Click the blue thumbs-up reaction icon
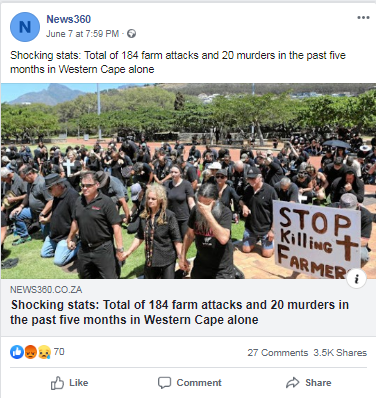This screenshot has width=376, height=398. pos(17,352)
